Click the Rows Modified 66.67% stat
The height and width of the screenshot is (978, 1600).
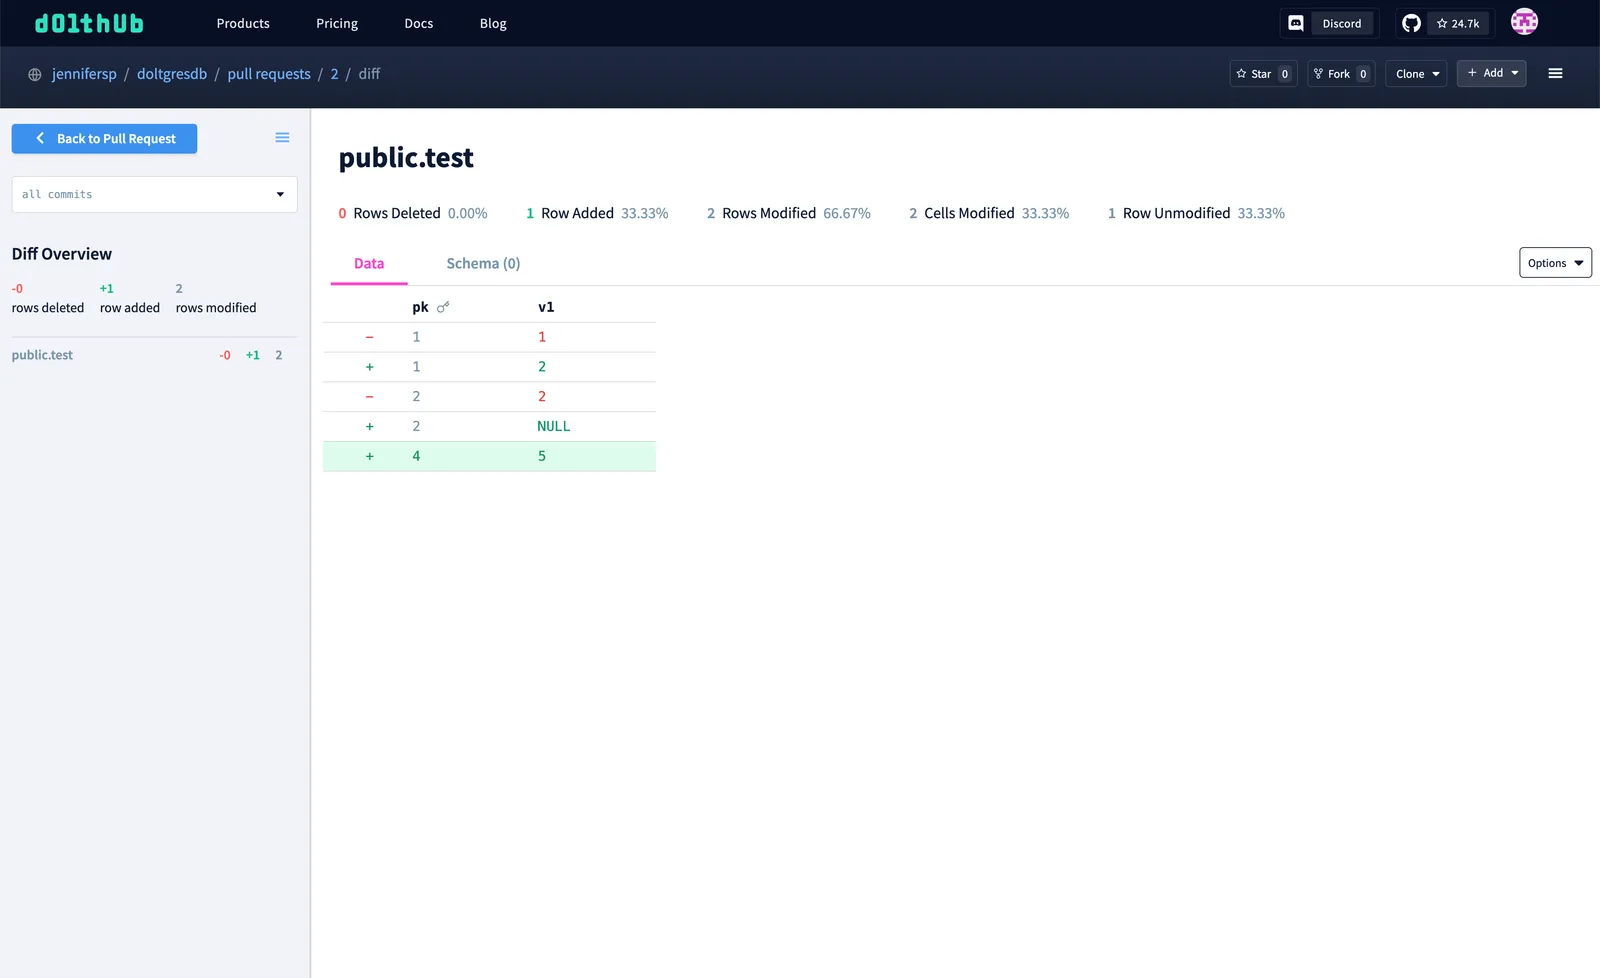[788, 213]
